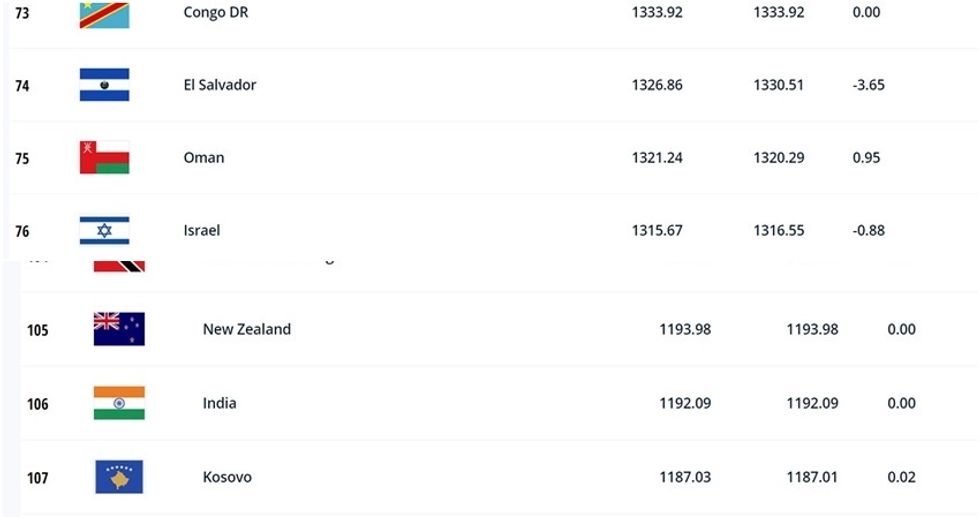Select El Salvador's total points 1326.86
Image resolution: width=980 pixels, height=519 pixels.
pos(657,85)
